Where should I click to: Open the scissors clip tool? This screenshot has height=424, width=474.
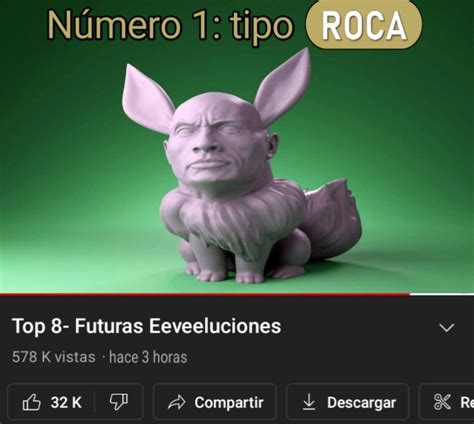[x=442, y=402]
